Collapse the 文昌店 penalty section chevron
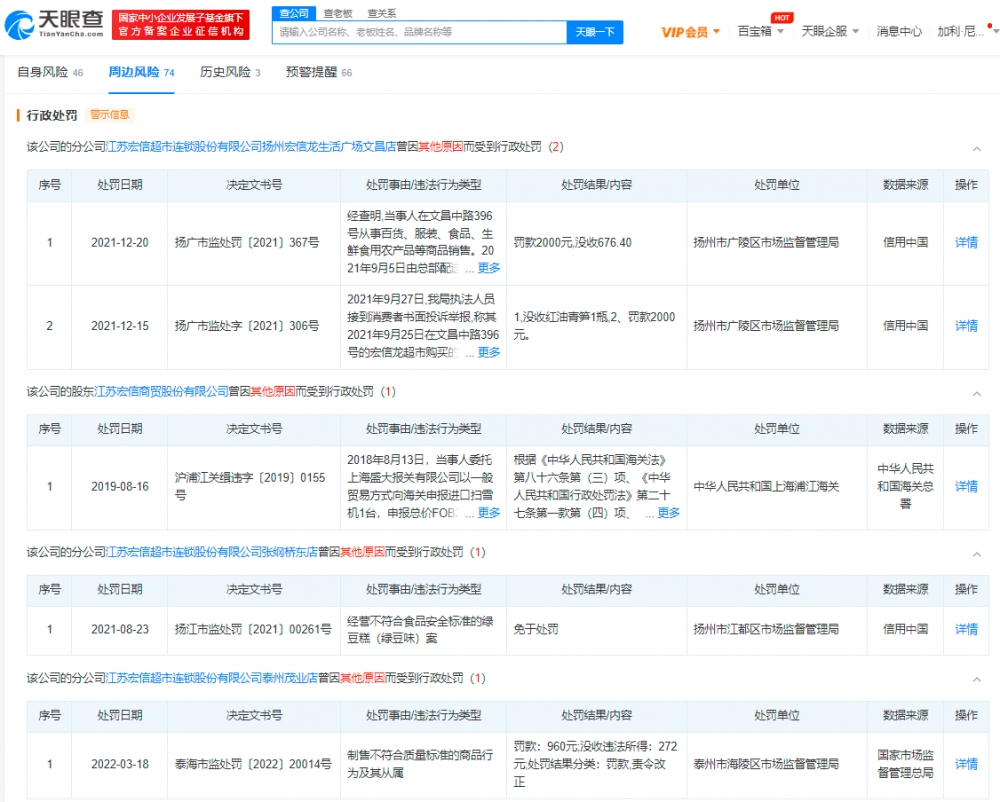Screen dimensions: 1000x802 coord(976,149)
